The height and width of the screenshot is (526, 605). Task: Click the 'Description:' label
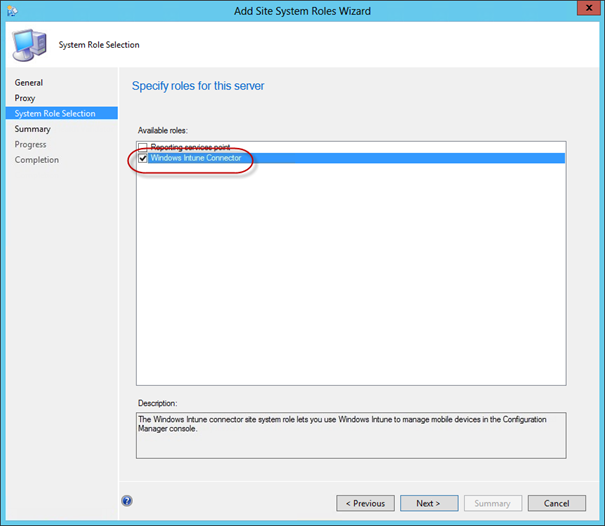(x=157, y=403)
